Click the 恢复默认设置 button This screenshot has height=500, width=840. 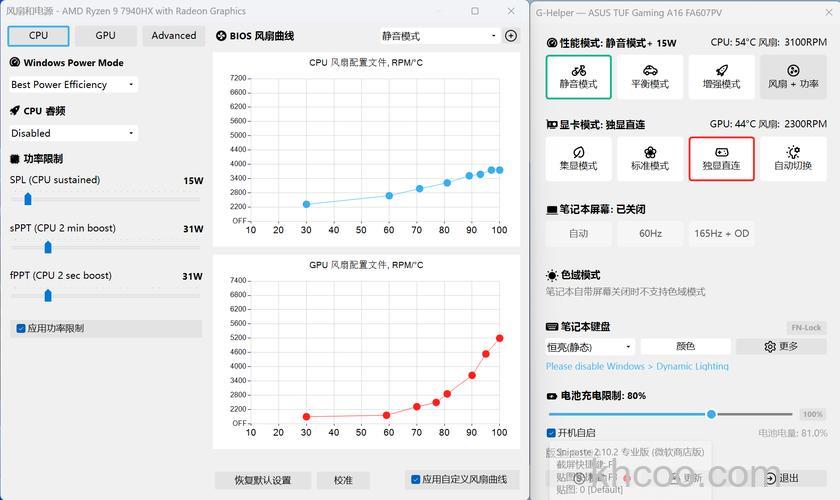pos(263,480)
